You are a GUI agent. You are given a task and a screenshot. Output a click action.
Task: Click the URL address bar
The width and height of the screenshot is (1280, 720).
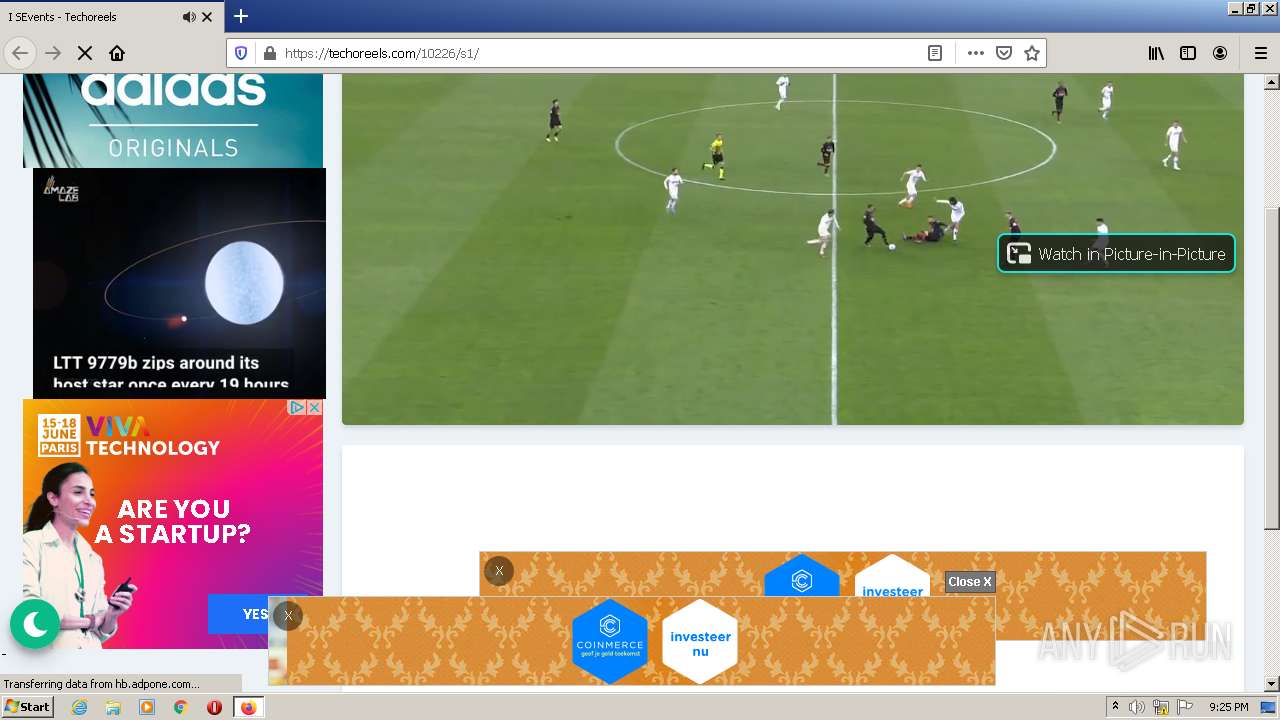[x=600, y=53]
